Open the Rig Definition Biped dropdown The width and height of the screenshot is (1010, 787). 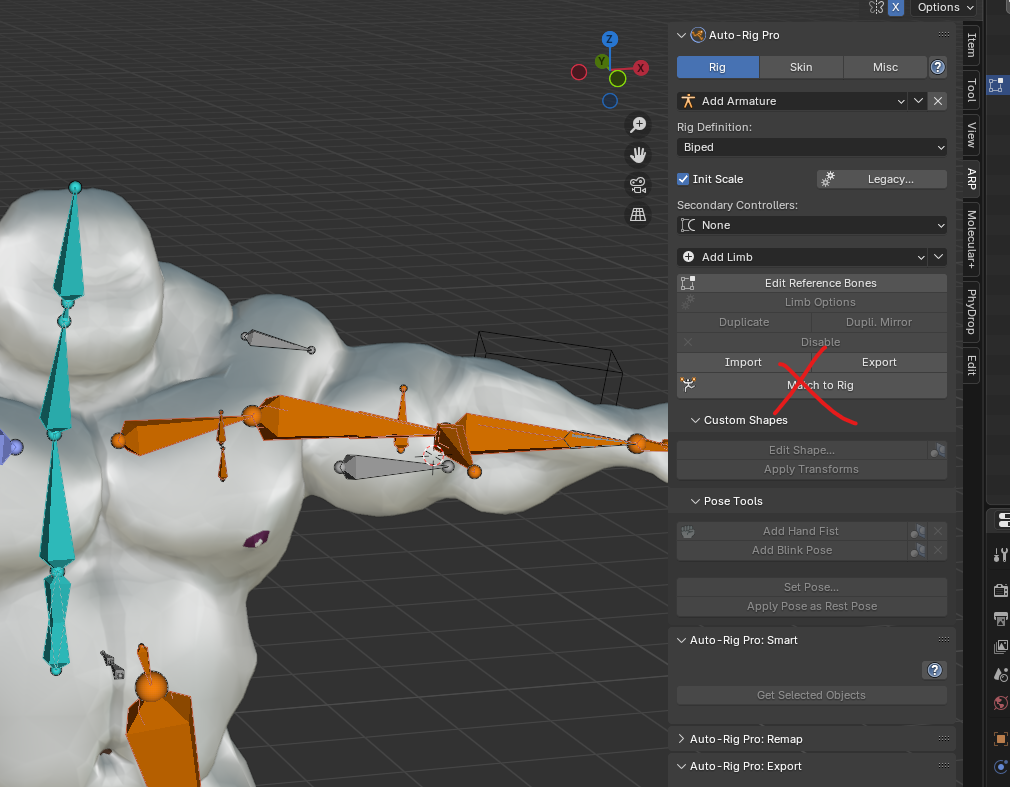(x=812, y=147)
